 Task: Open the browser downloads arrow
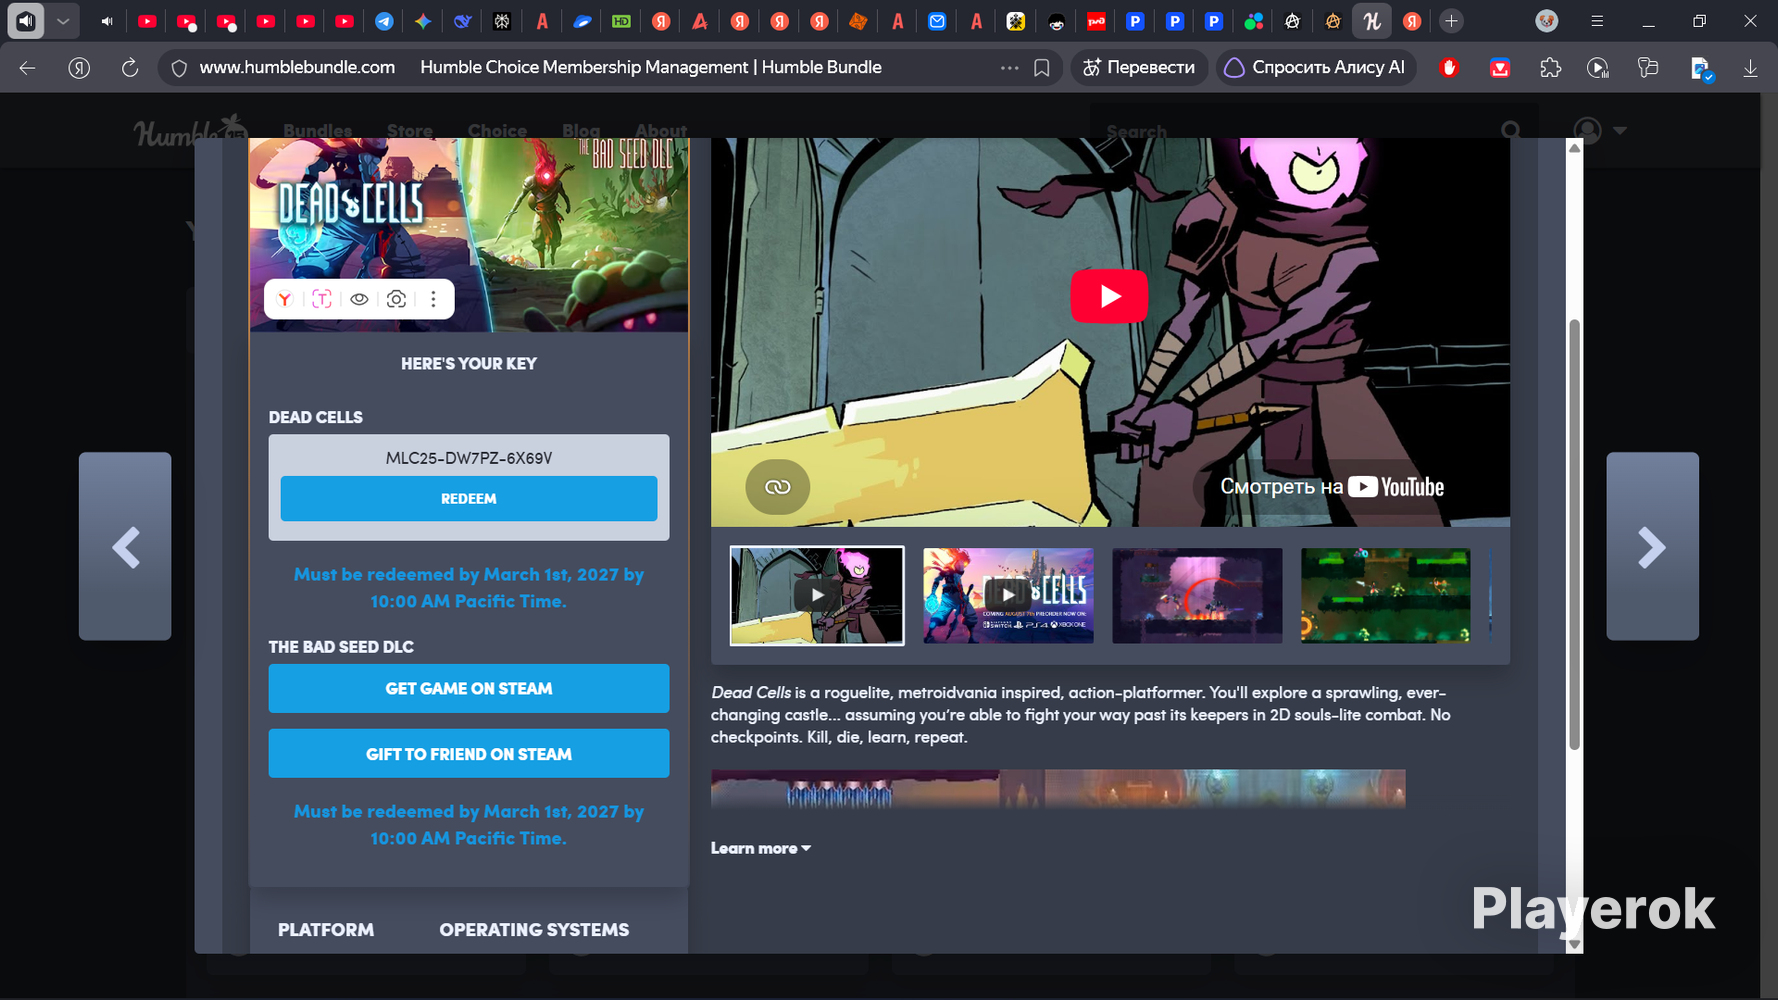1750,68
